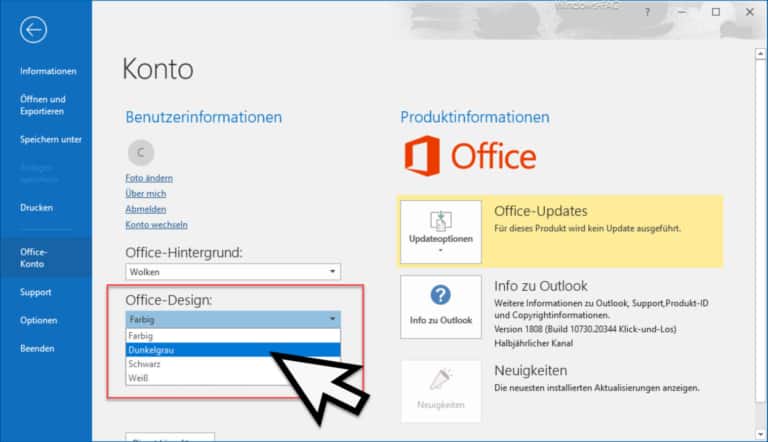
Task: Choose Schwarz from the design list
Action: [144, 364]
